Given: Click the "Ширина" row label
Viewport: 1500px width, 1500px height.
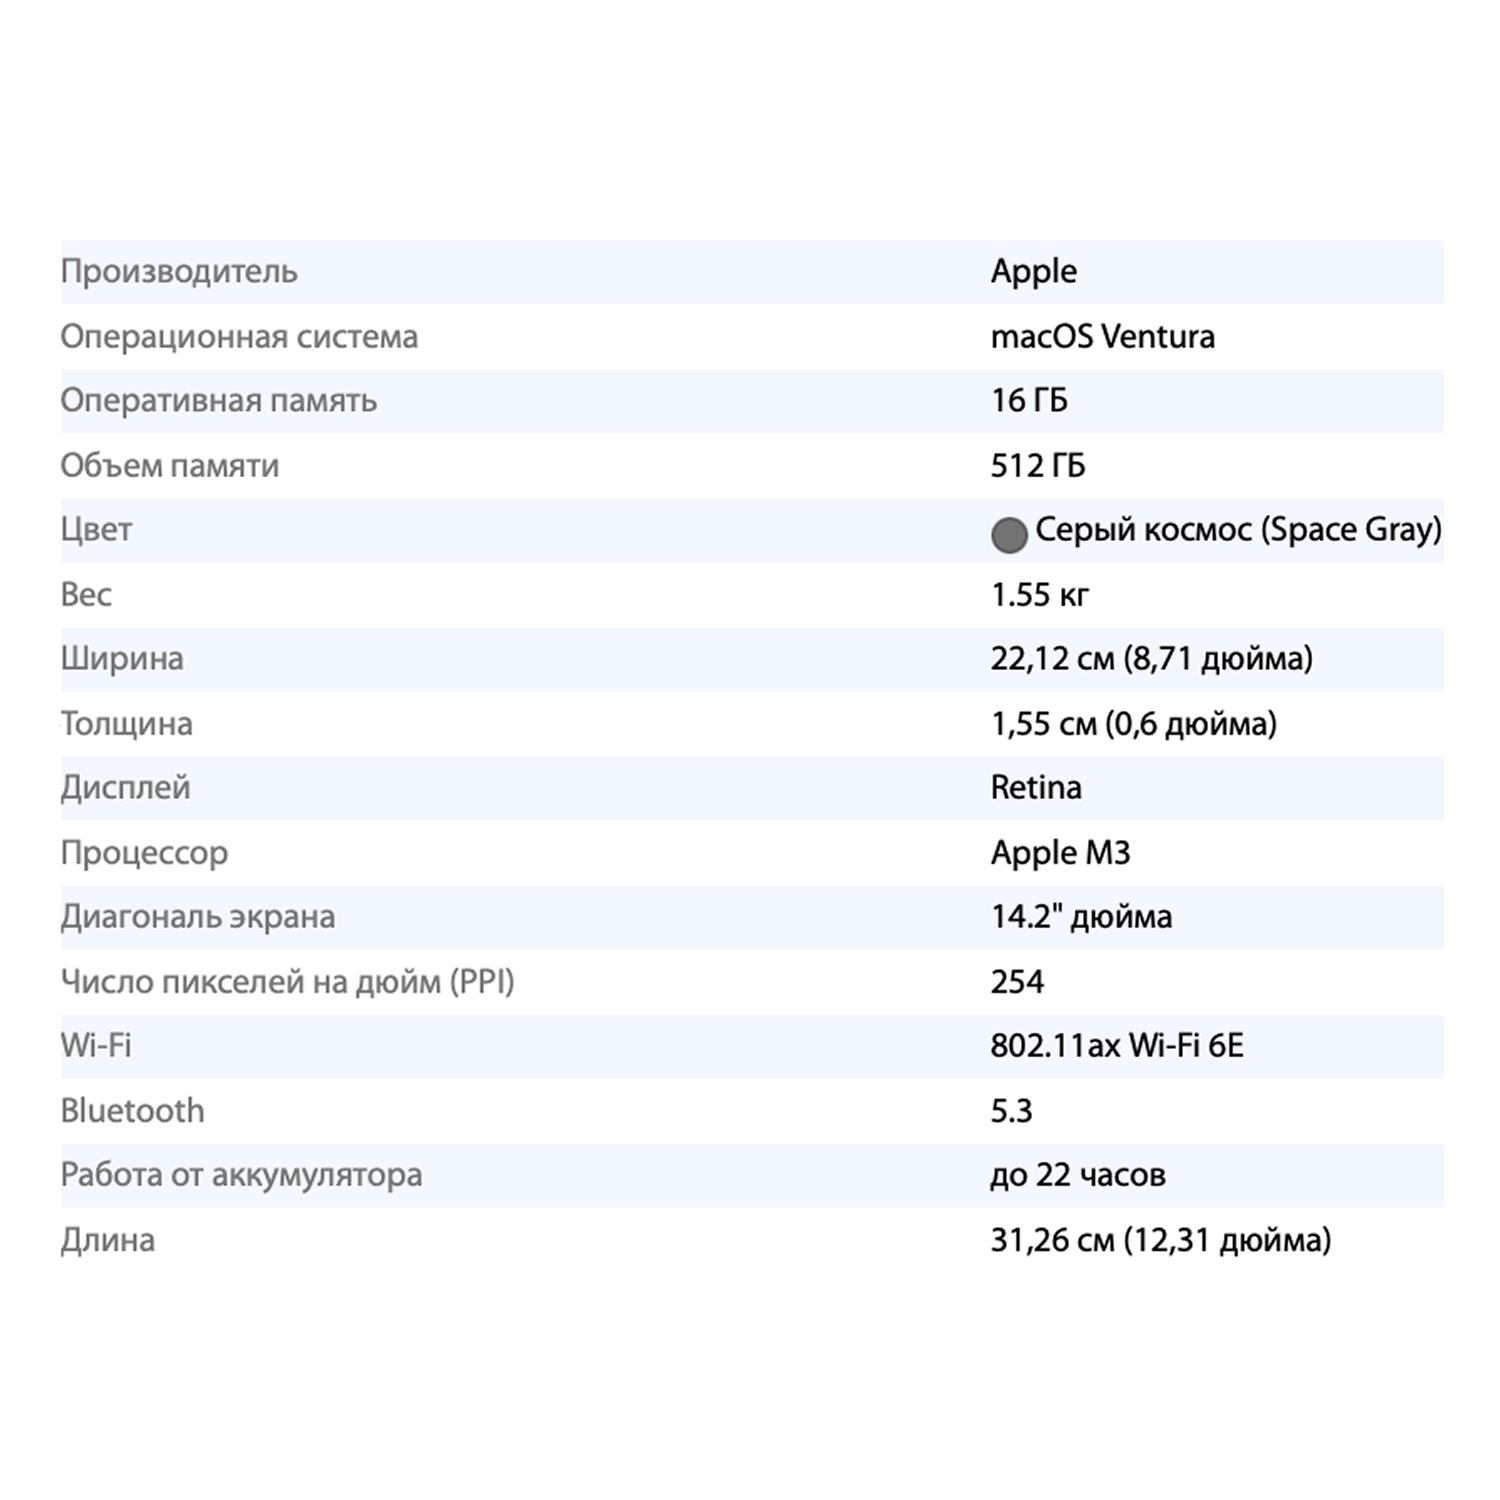Looking at the screenshot, I should click(122, 659).
